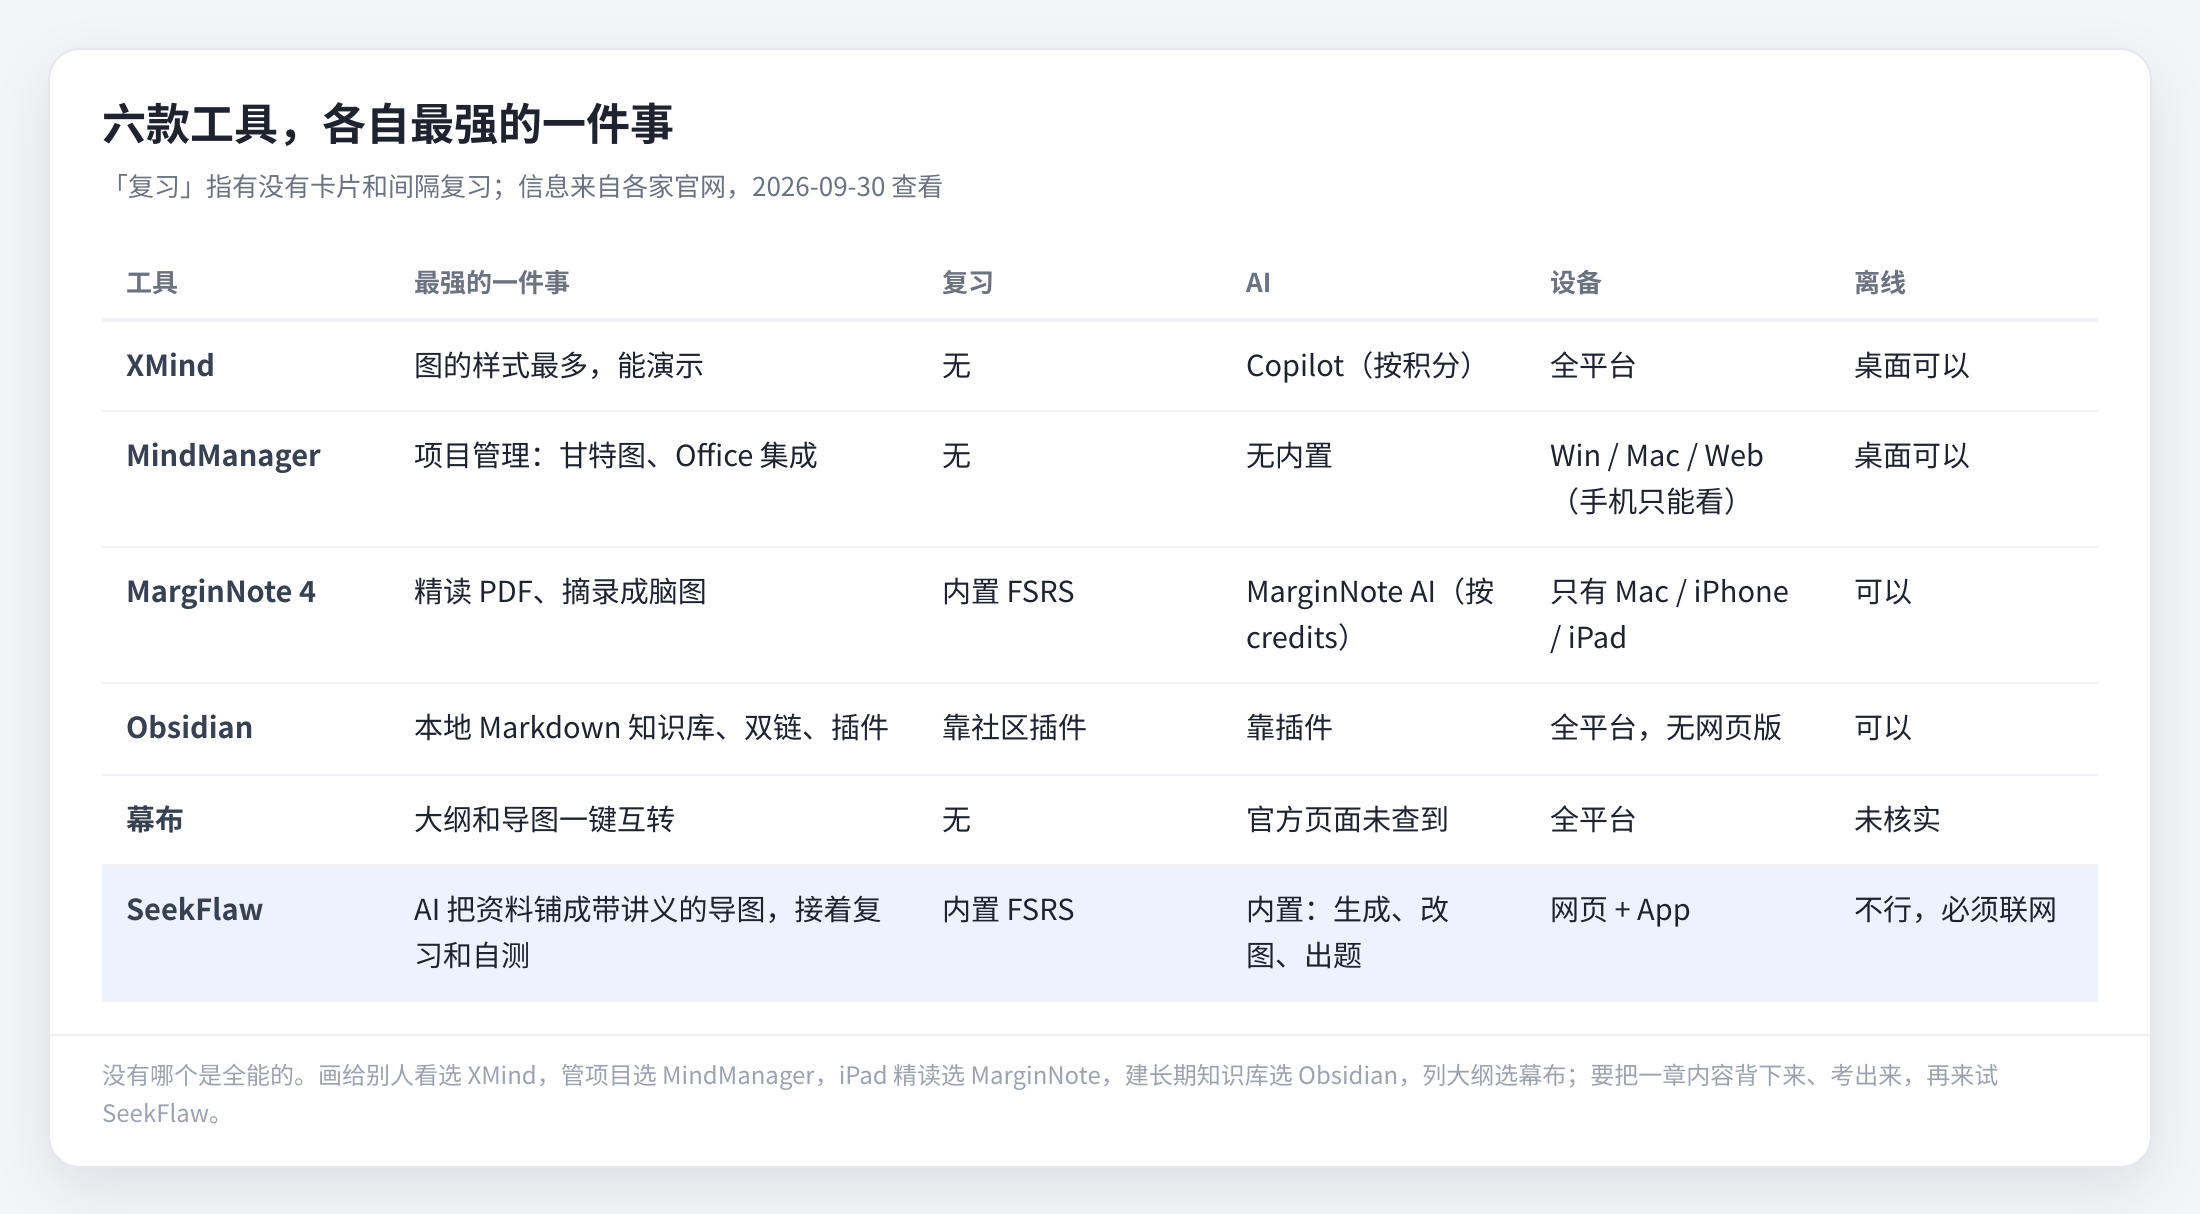Viewport: 2200px width, 1214px height.
Task: Click XMind's 全平台 device cell
Action: (x=1593, y=366)
